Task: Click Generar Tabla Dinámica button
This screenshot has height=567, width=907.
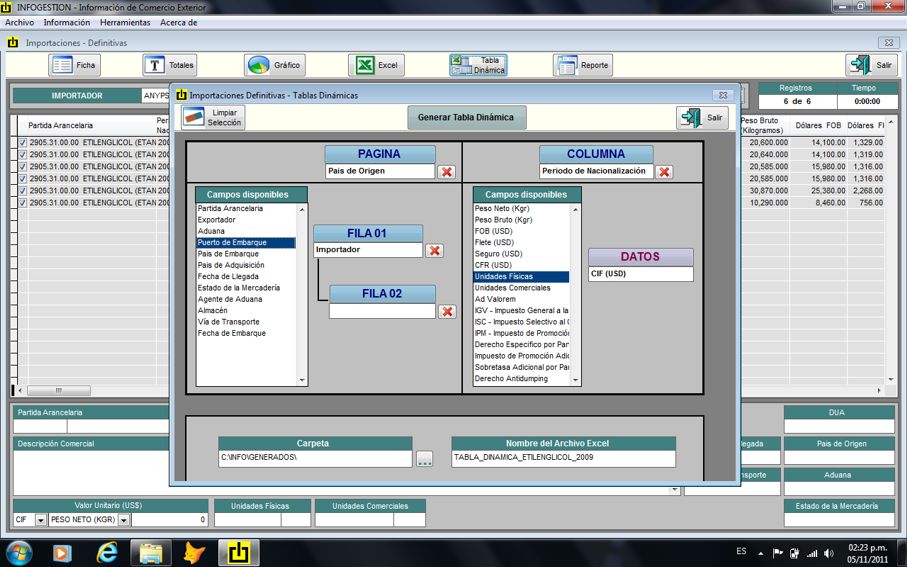Action: 466,117
